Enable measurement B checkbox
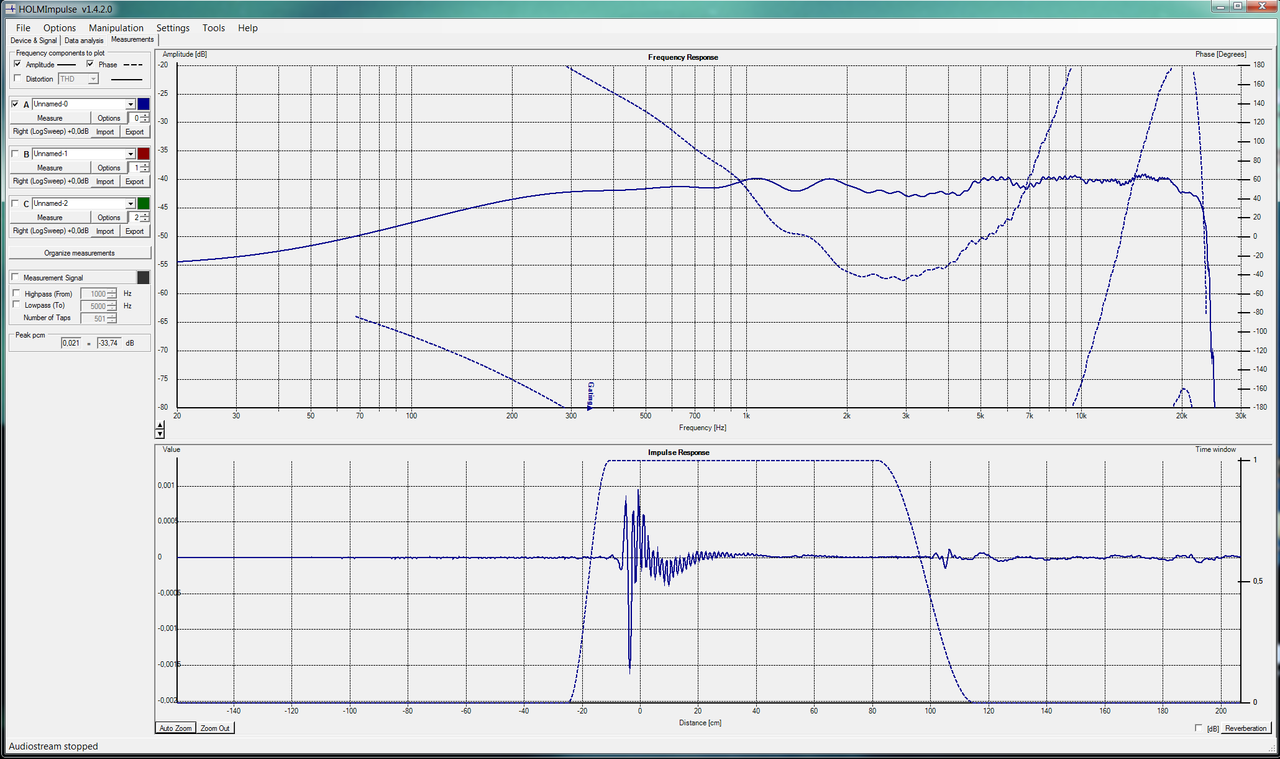 (x=15, y=154)
